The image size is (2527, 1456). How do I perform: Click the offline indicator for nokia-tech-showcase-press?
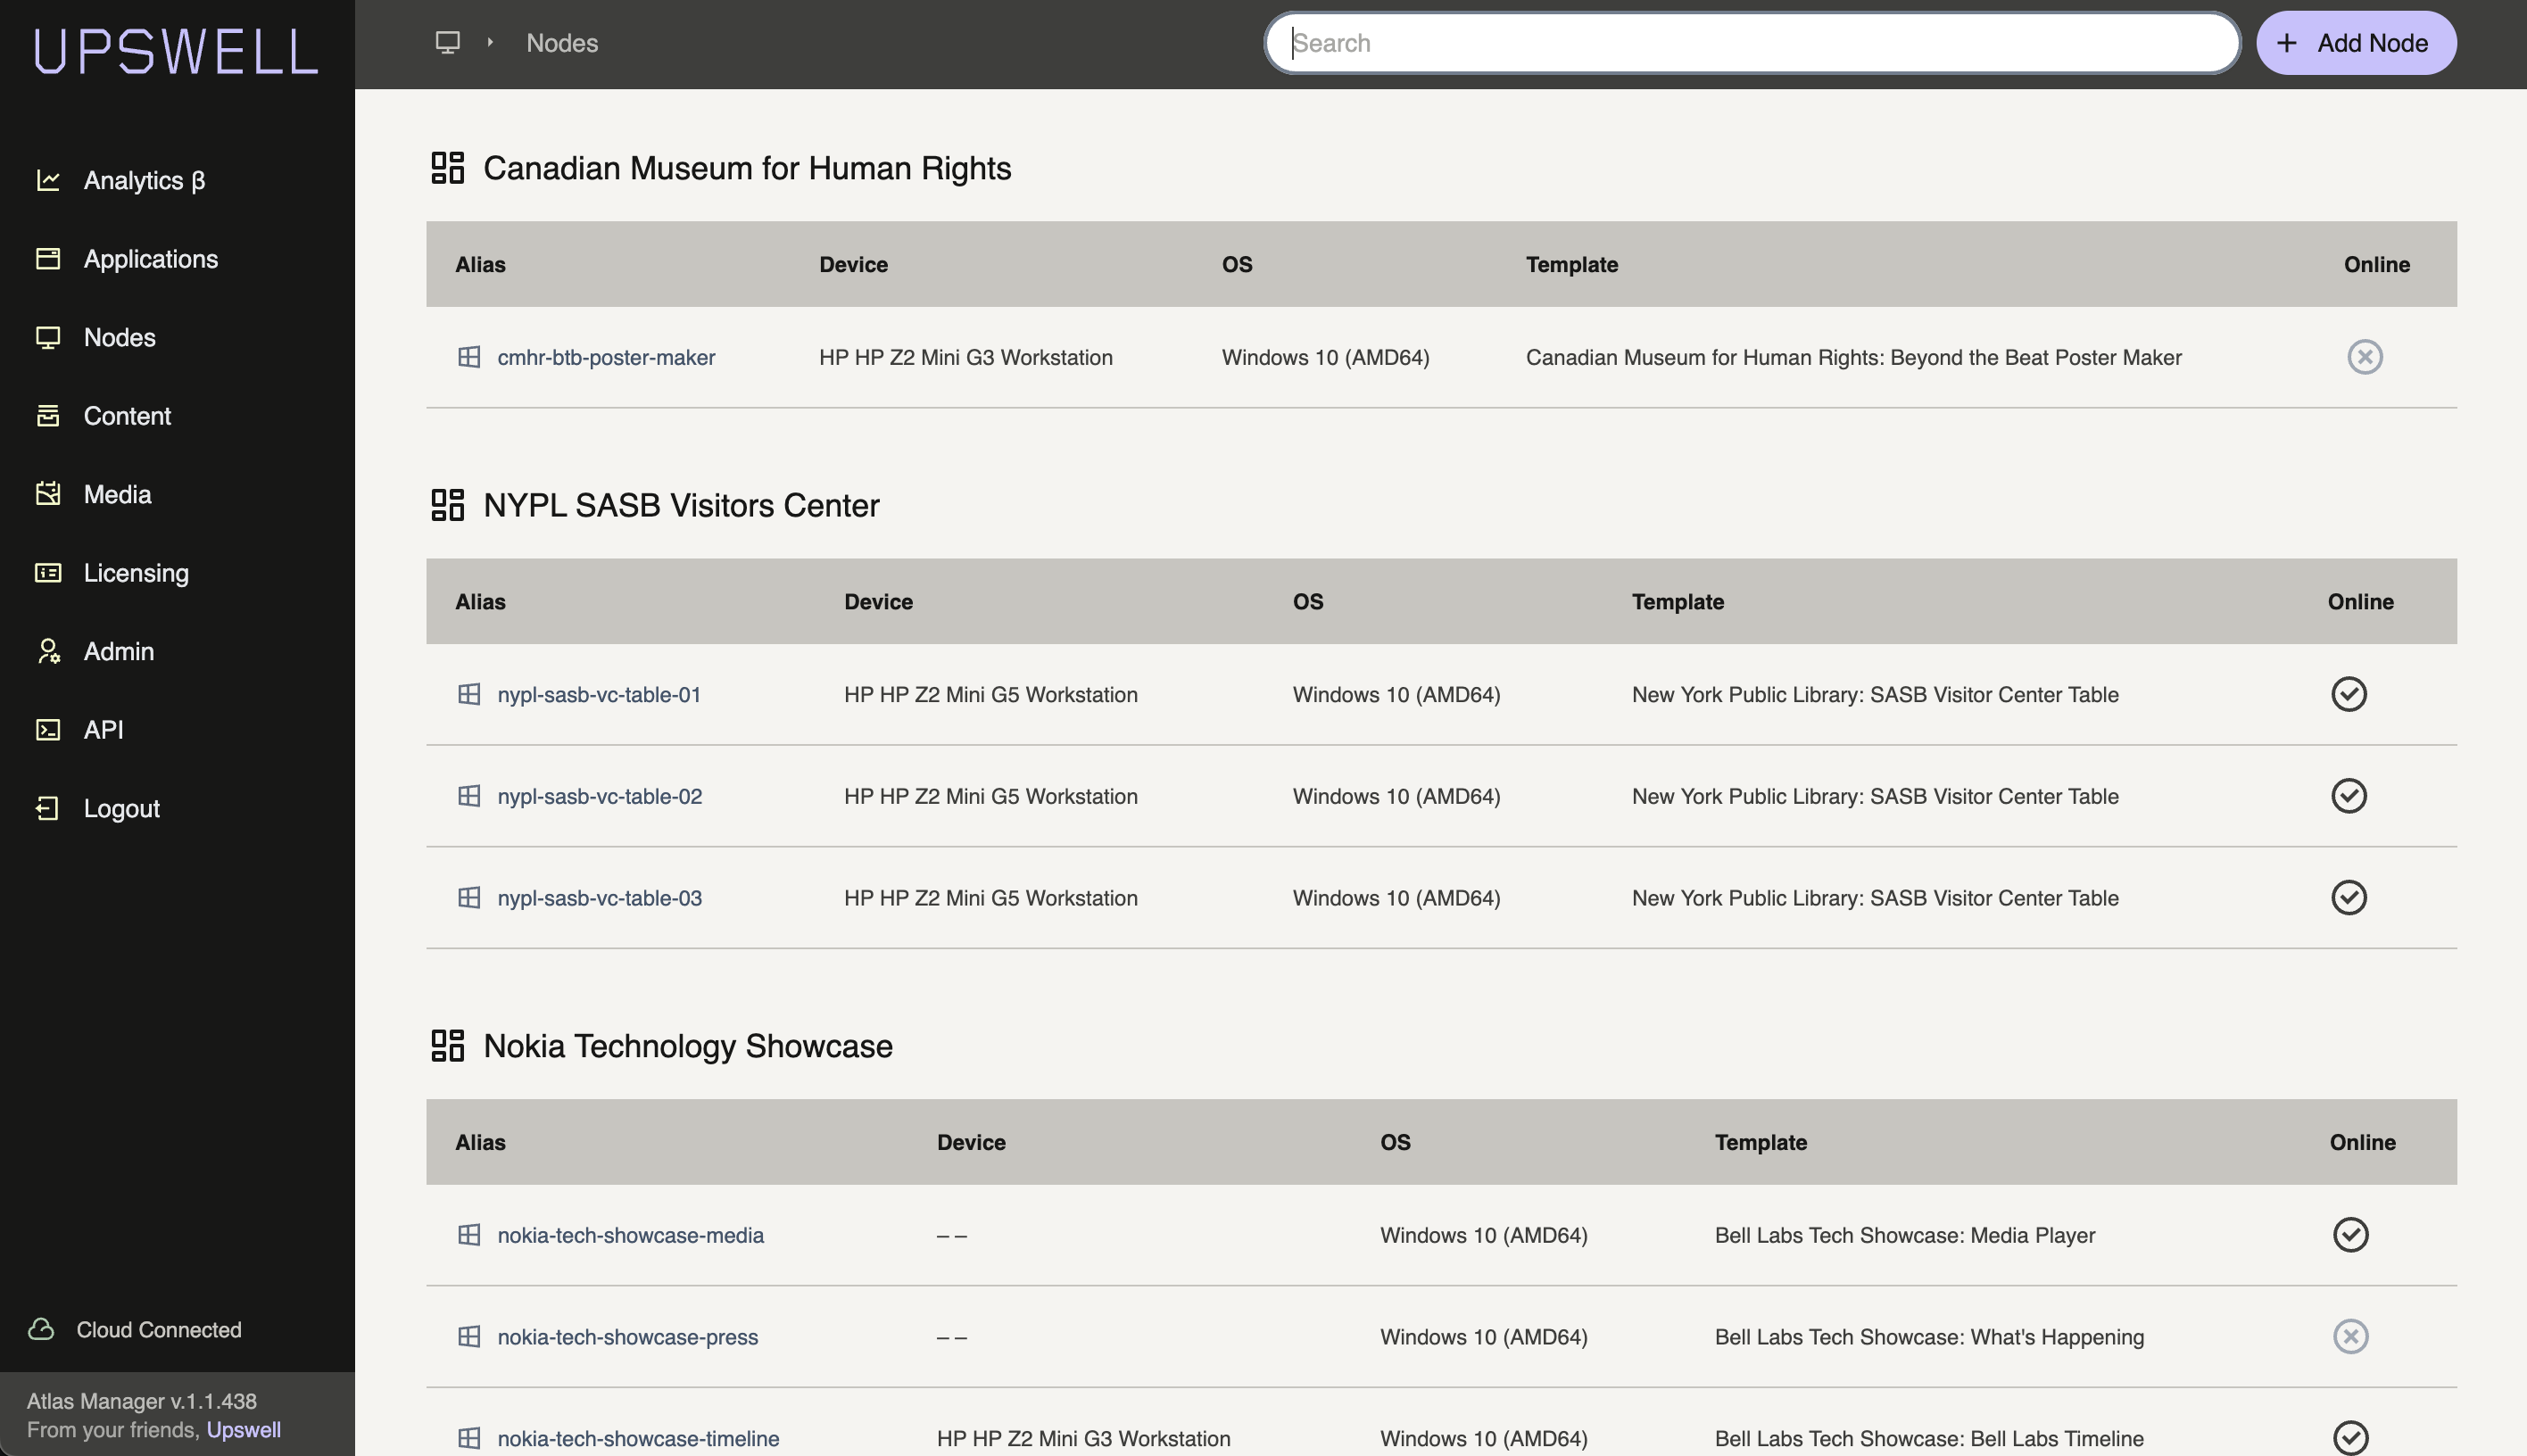(x=2352, y=1336)
